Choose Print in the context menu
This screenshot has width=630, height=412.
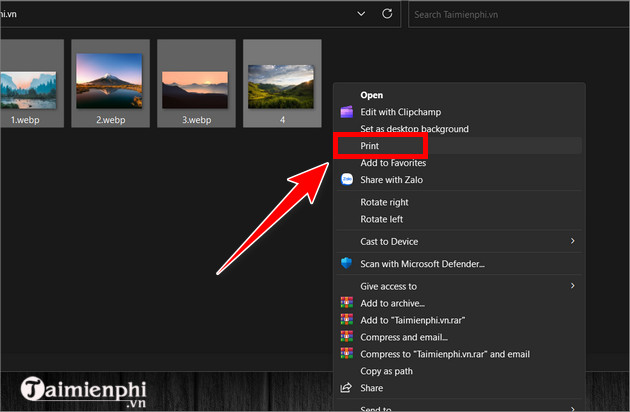coord(459,146)
